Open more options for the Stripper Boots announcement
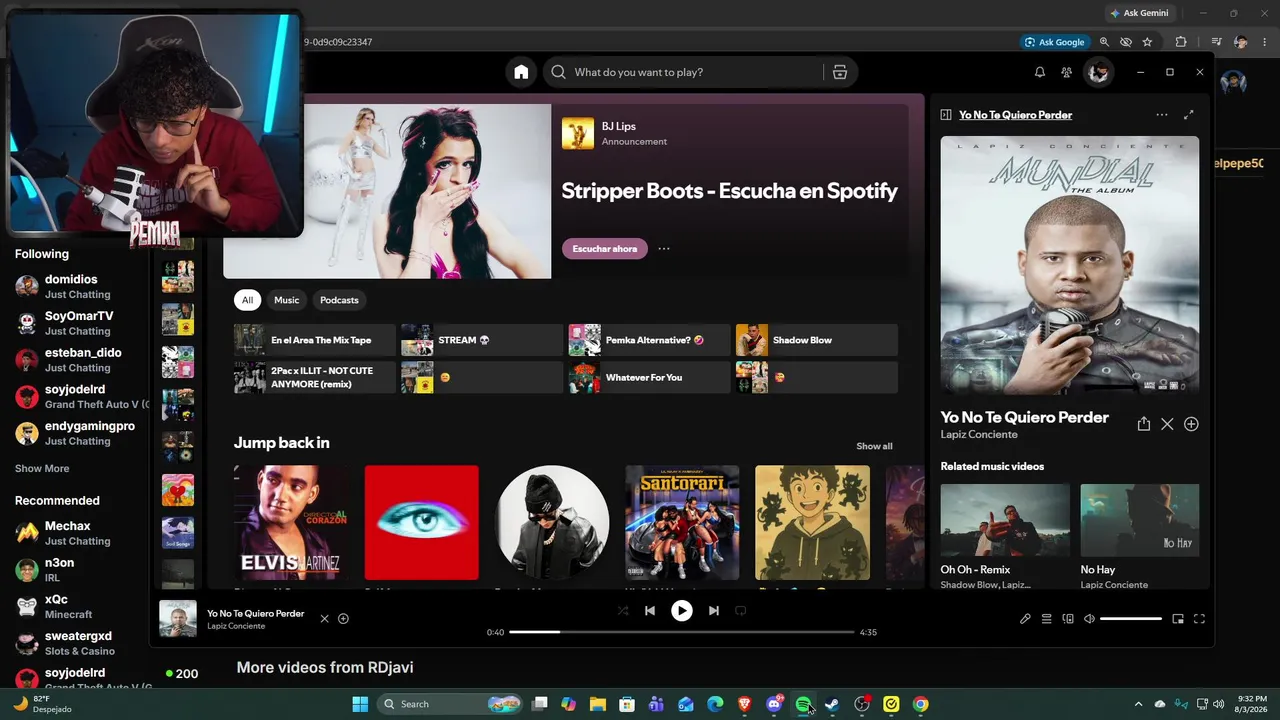This screenshot has width=1280, height=720. click(664, 249)
